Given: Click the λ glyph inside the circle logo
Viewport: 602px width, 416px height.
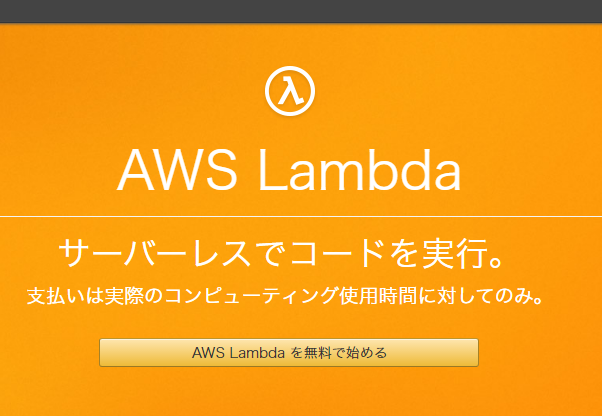Looking at the screenshot, I should [x=290, y=91].
